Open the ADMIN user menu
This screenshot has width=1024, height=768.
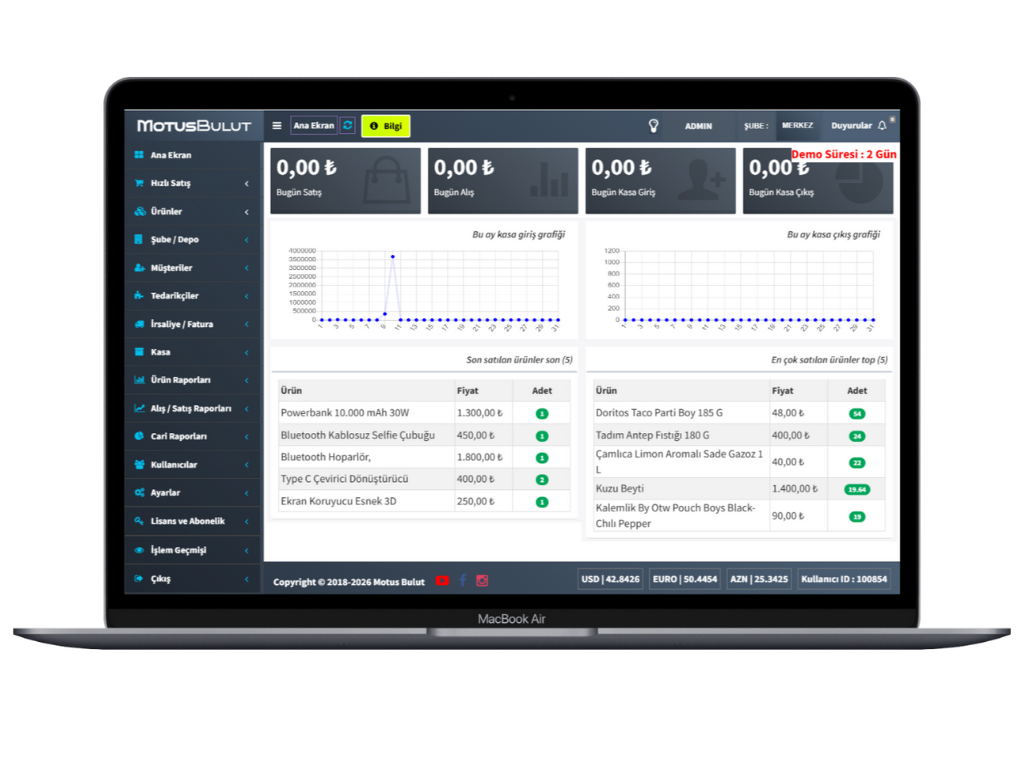[x=698, y=126]
